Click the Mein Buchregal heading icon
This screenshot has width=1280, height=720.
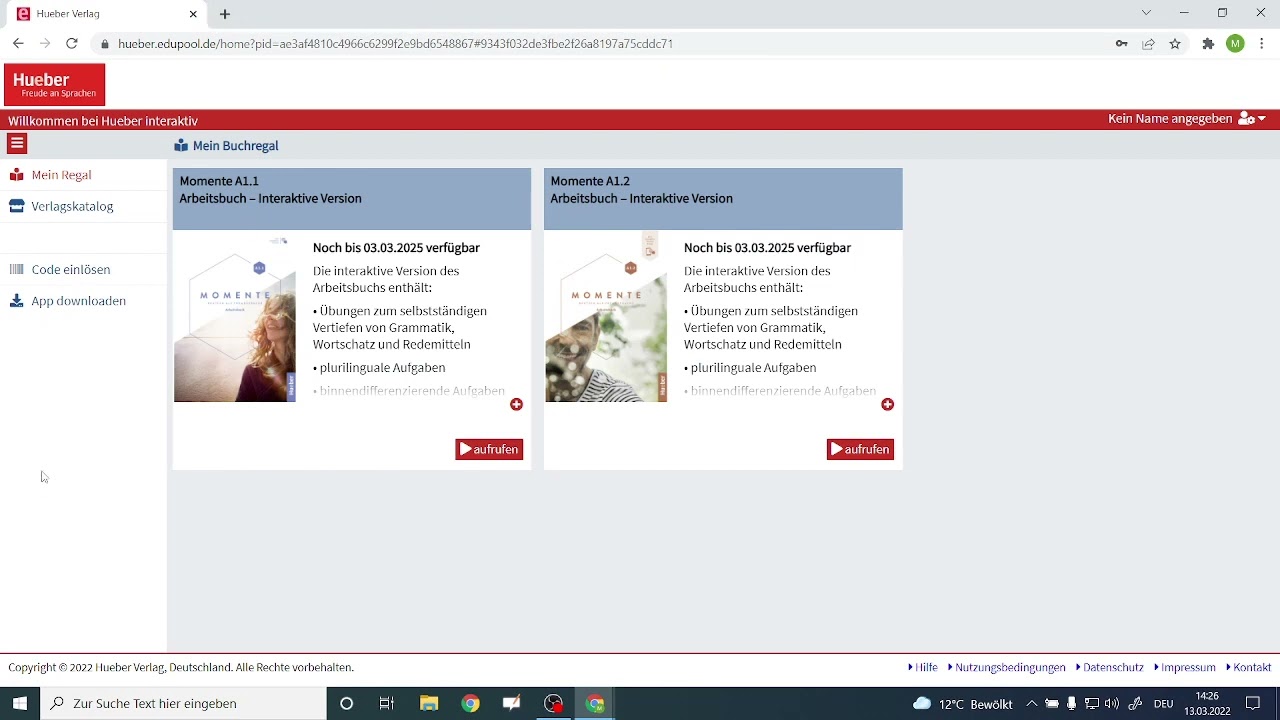coord(181,146)
